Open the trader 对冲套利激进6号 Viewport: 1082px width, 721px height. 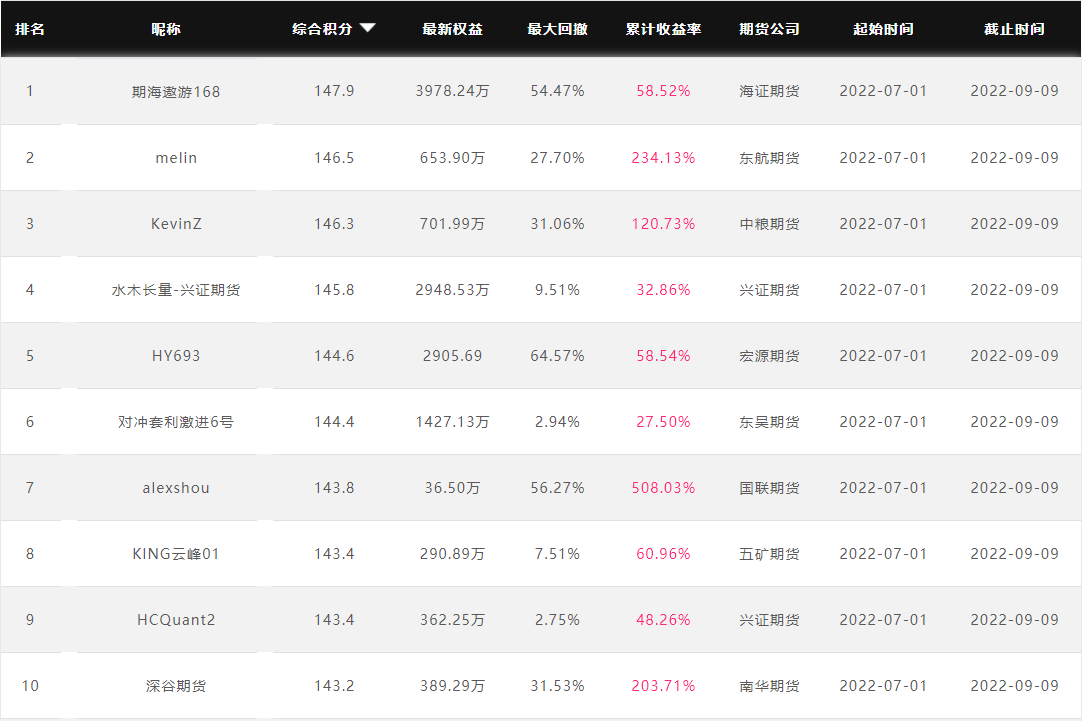pyautogui.click(x=176, y=422)
